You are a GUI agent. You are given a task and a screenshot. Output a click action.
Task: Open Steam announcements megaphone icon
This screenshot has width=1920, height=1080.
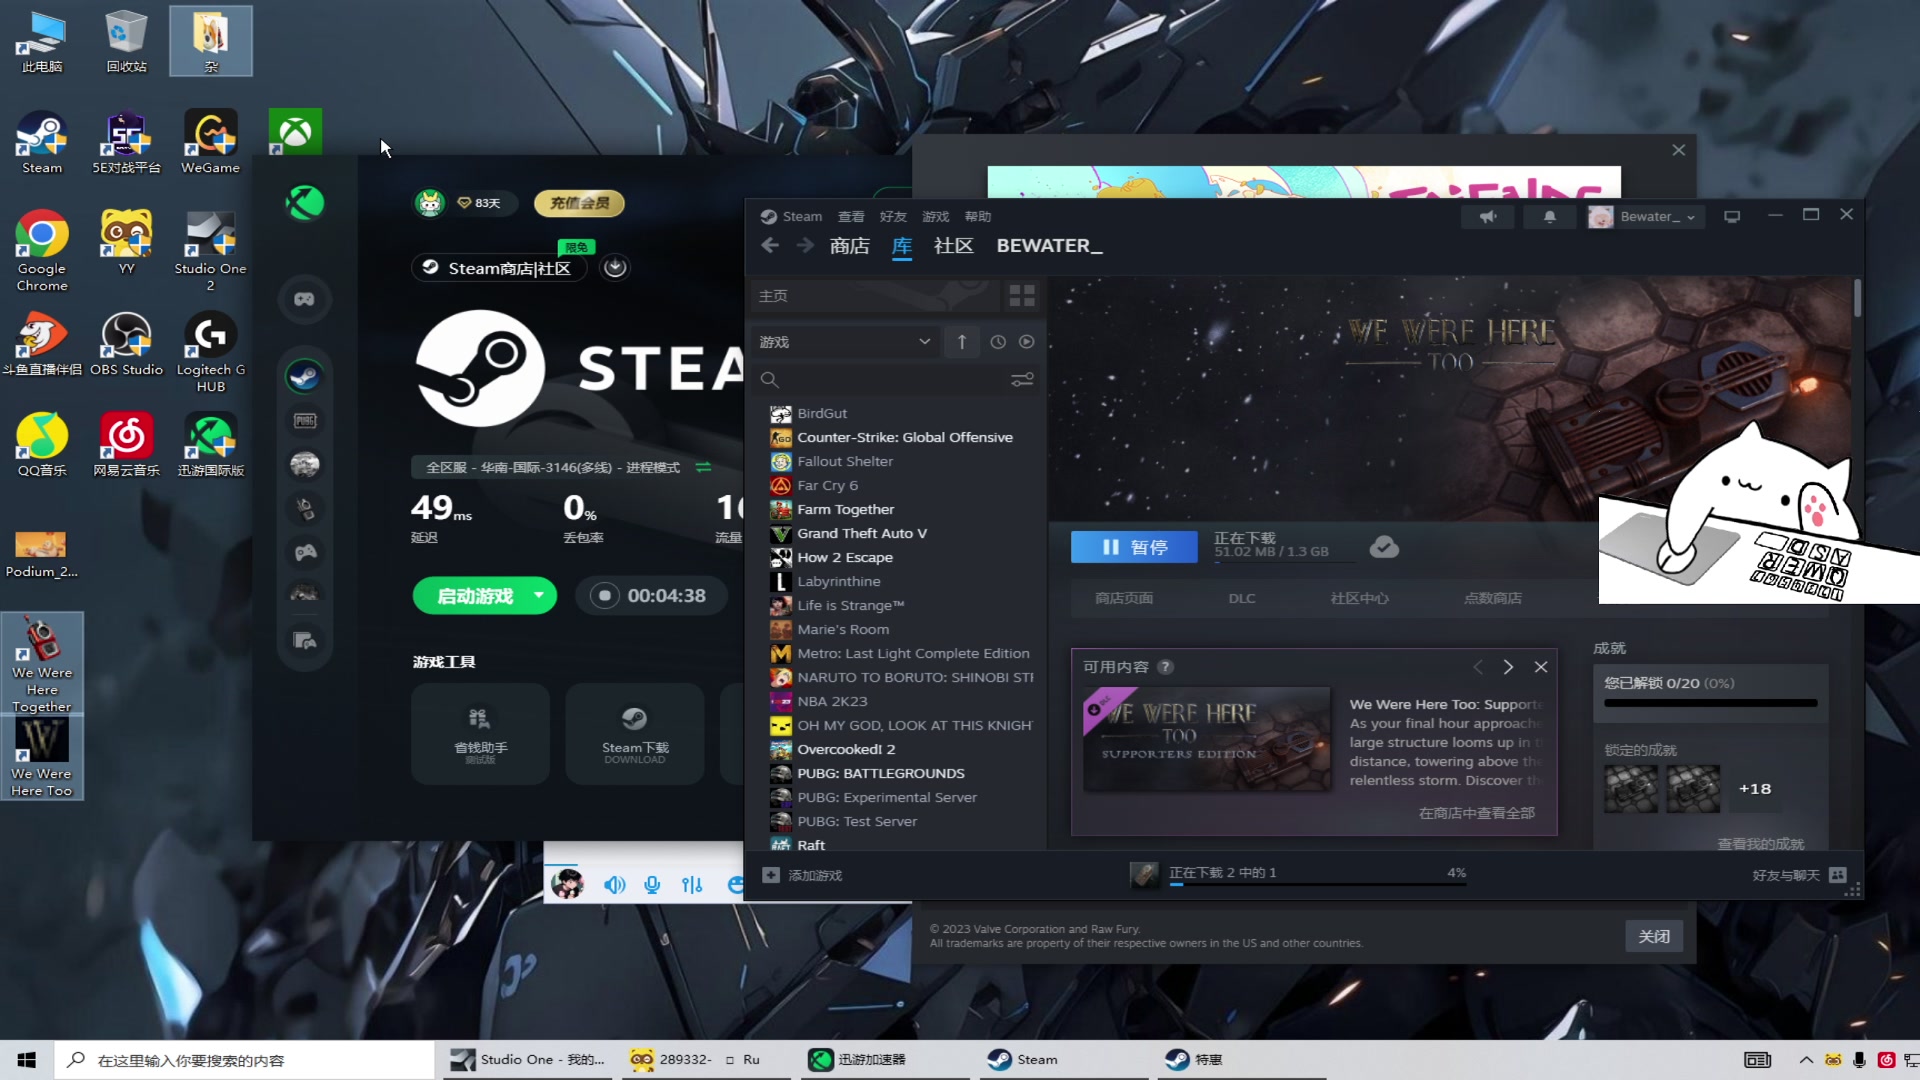coord(1488,216)
